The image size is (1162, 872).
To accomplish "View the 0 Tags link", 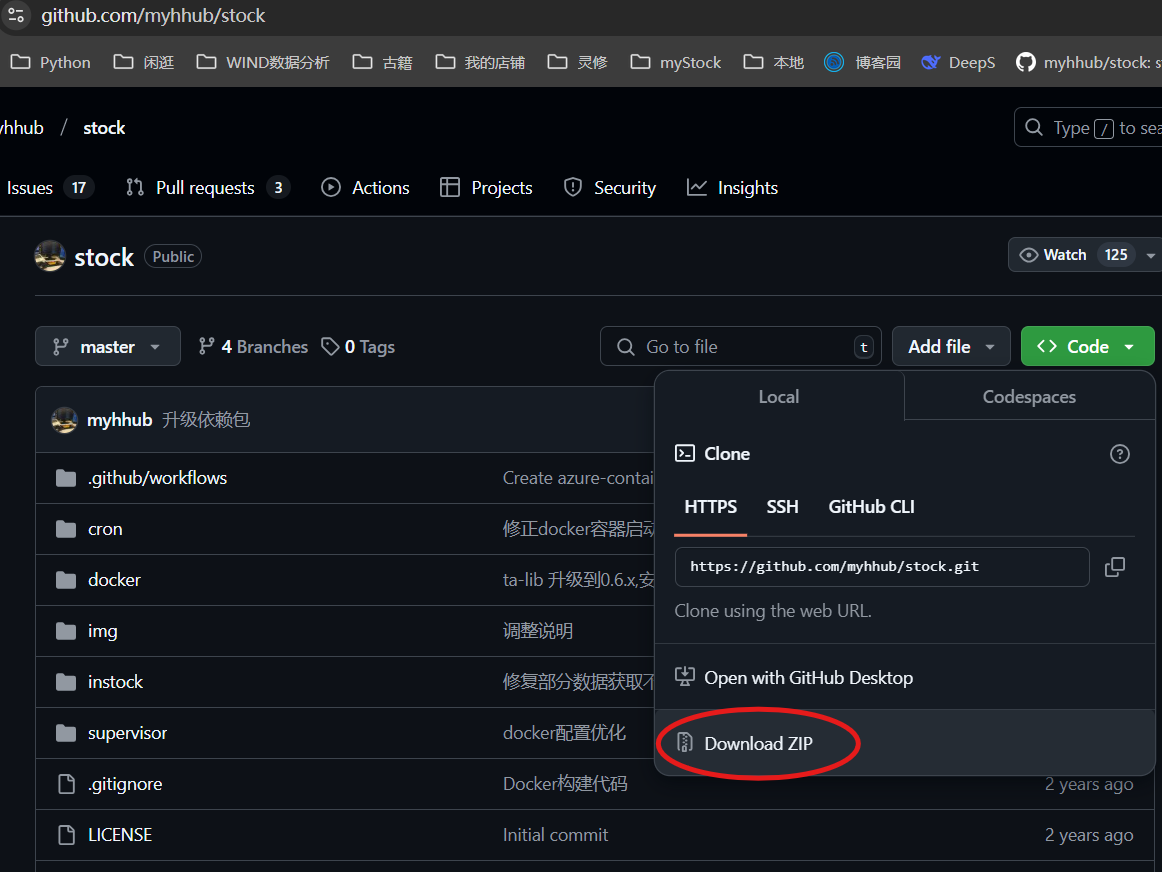I will tap(358, 347).
